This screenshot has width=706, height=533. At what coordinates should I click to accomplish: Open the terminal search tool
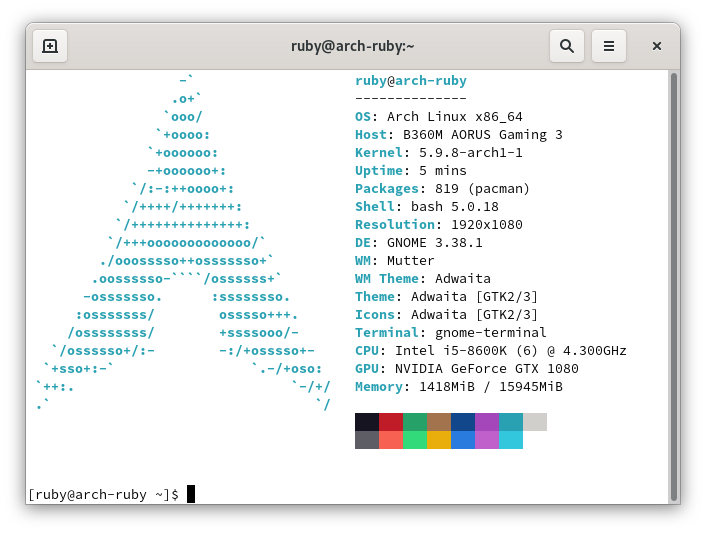coord(566,46)
